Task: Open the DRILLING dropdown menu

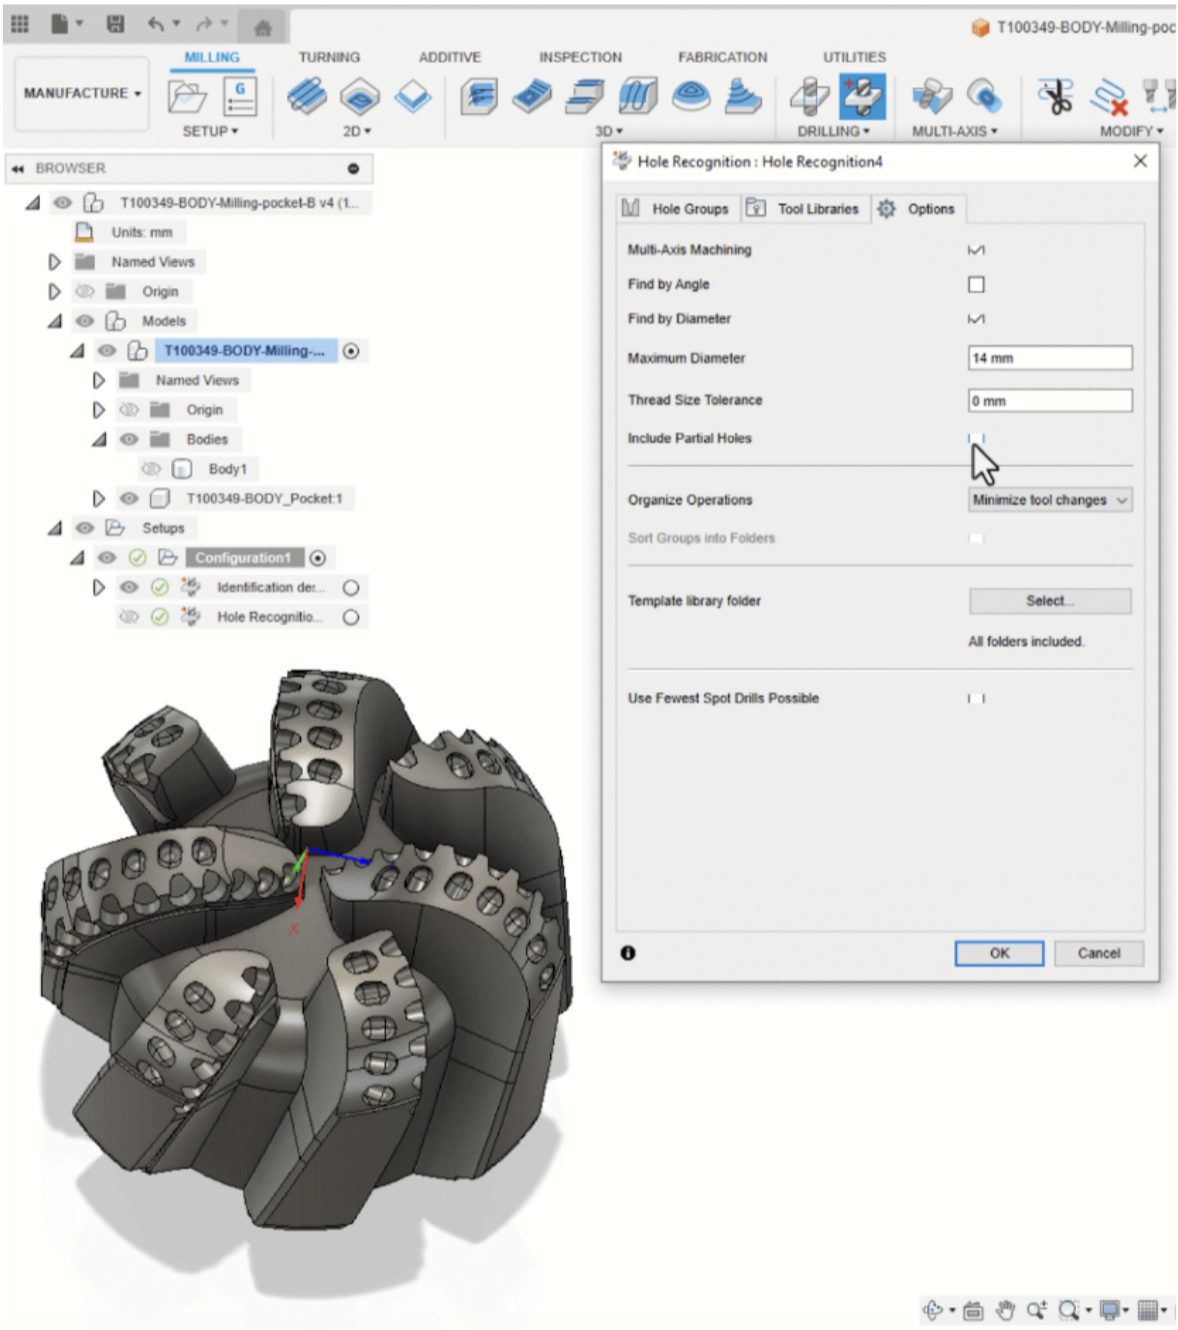Action: click(833, 131)
